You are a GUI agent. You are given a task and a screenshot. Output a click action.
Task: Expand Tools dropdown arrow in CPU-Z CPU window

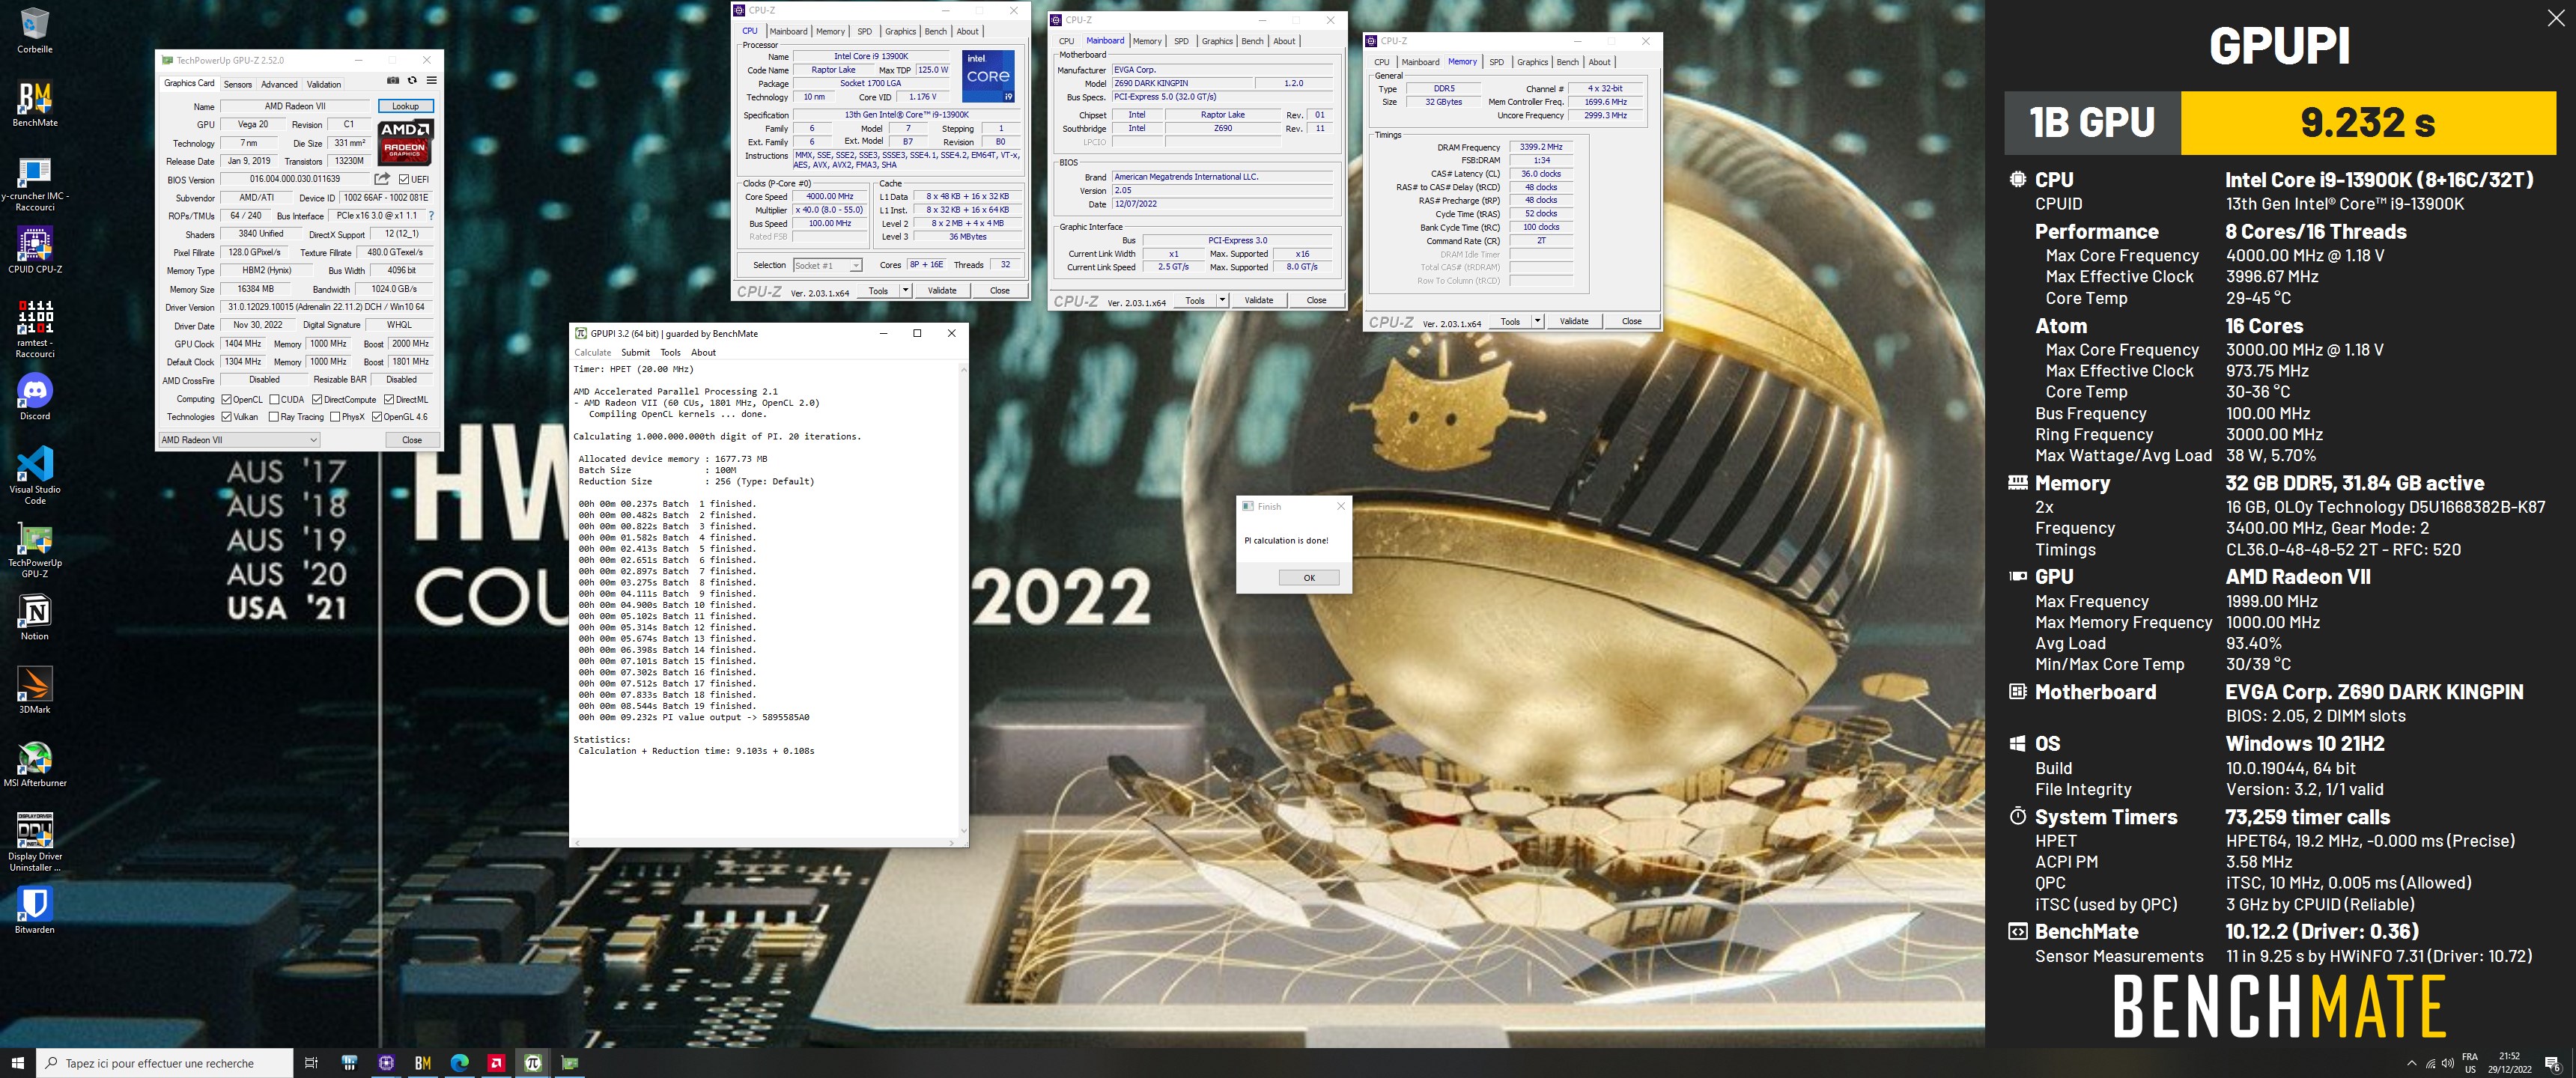click(x=905, y=291)
